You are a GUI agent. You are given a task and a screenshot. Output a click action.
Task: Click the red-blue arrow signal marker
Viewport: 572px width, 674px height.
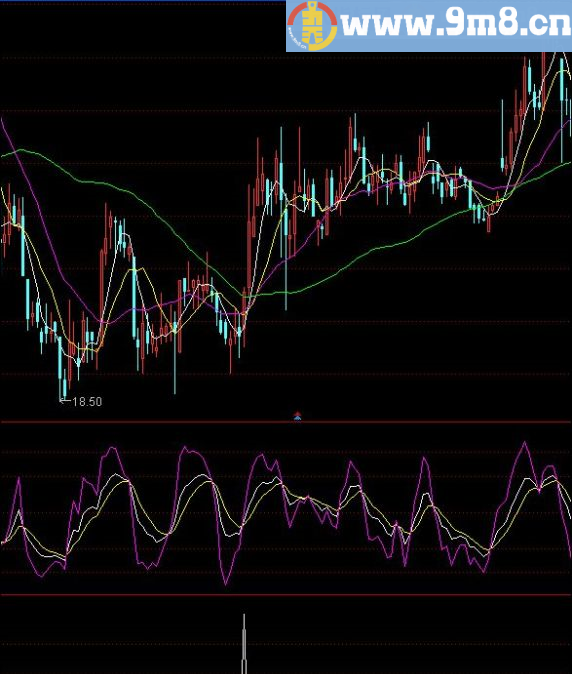coord(297,416)
